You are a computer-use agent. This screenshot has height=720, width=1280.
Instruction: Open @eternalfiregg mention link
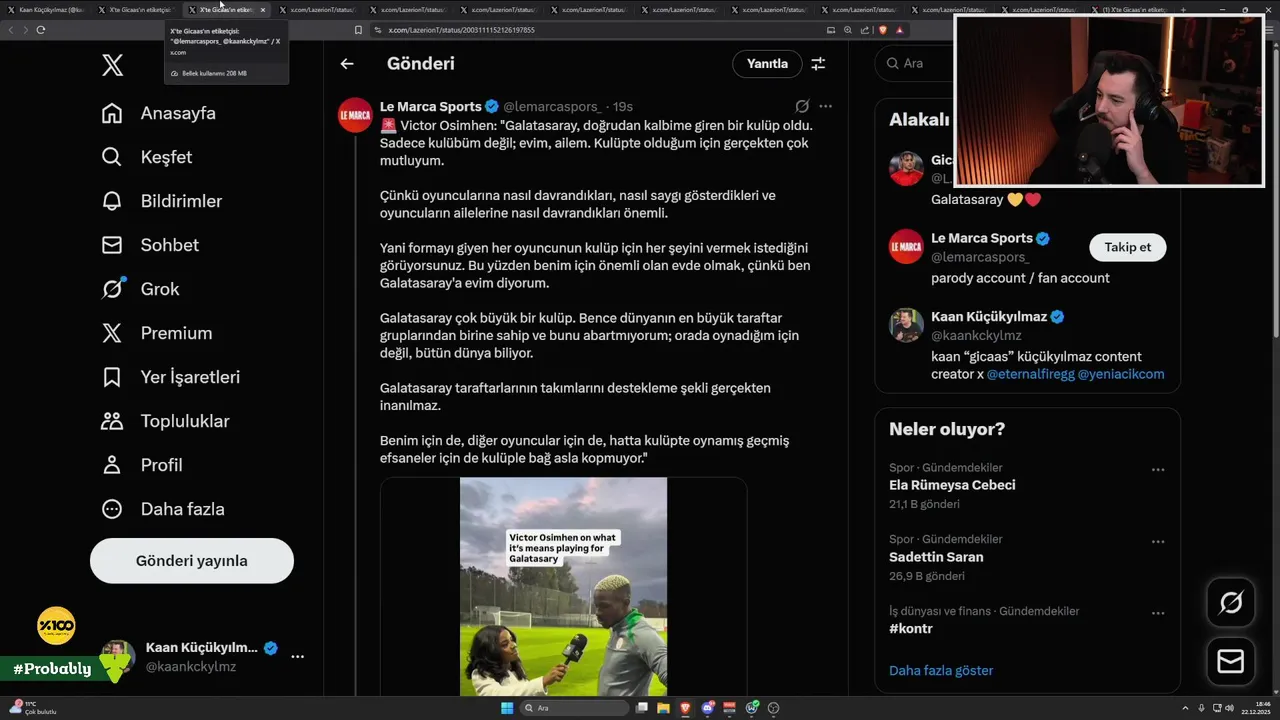click(x=1030, y=374)
